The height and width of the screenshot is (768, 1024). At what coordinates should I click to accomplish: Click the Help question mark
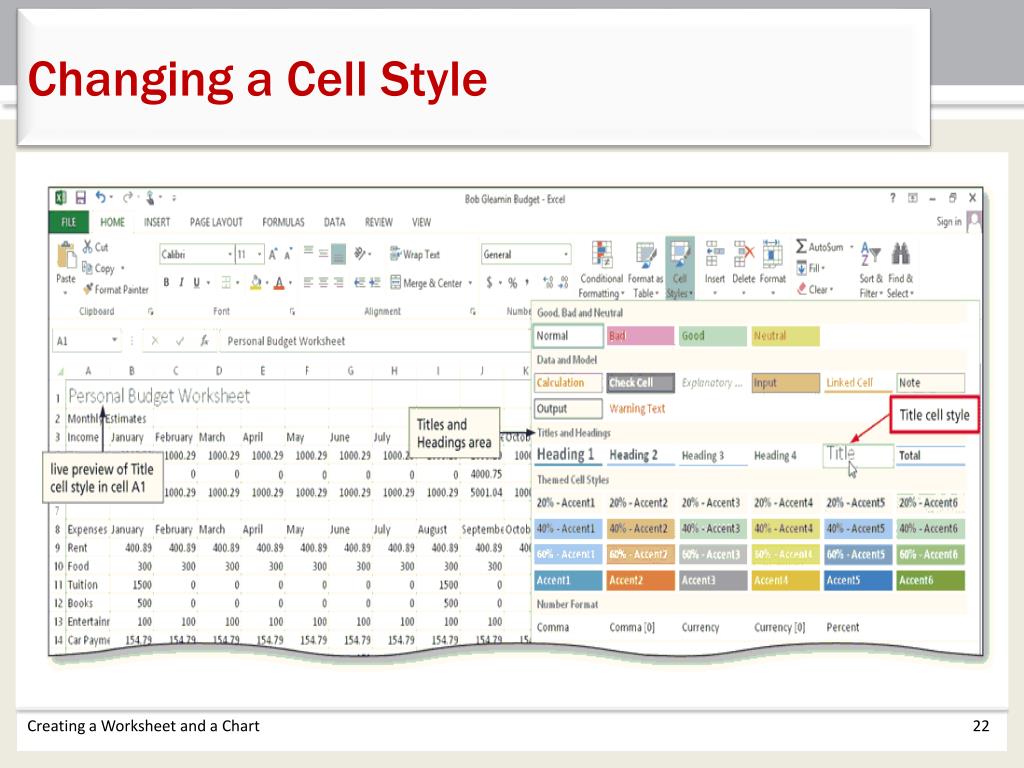[x=893, y=197]
